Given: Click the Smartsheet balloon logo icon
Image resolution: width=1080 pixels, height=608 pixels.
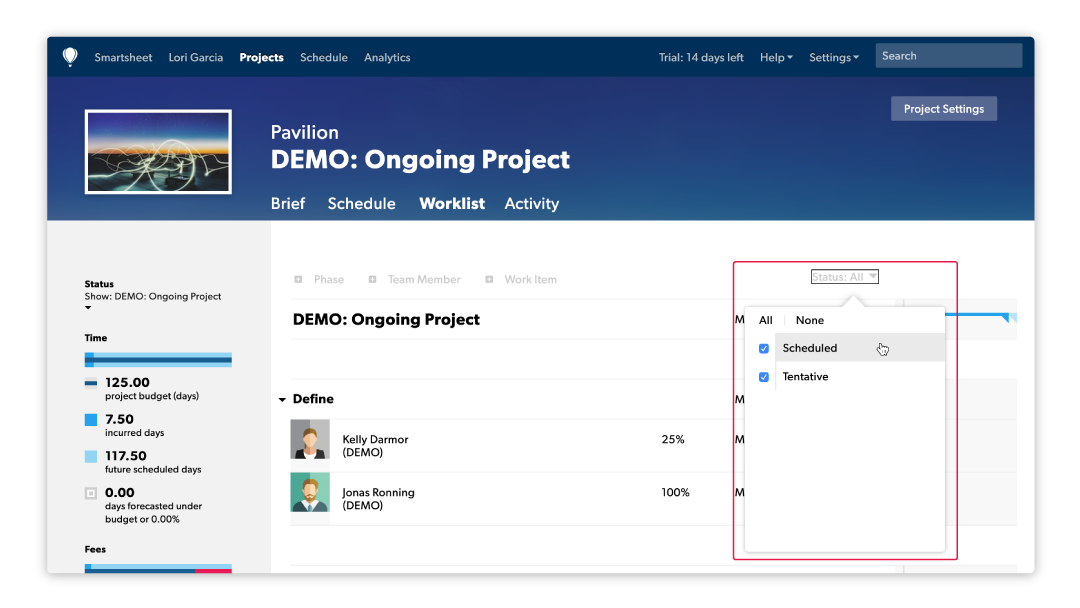Looking at the screenshot, I should click(x=70, y=57).
